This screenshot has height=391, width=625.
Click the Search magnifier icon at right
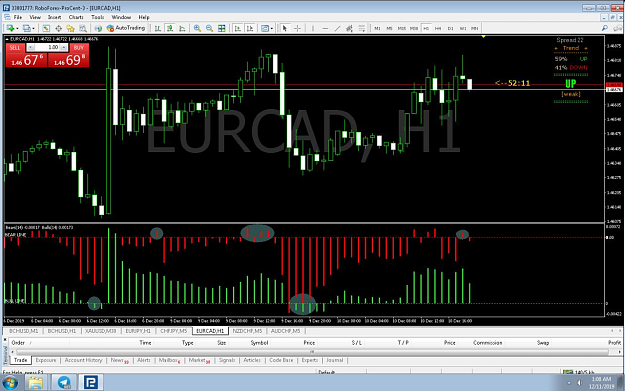[605, 28]
